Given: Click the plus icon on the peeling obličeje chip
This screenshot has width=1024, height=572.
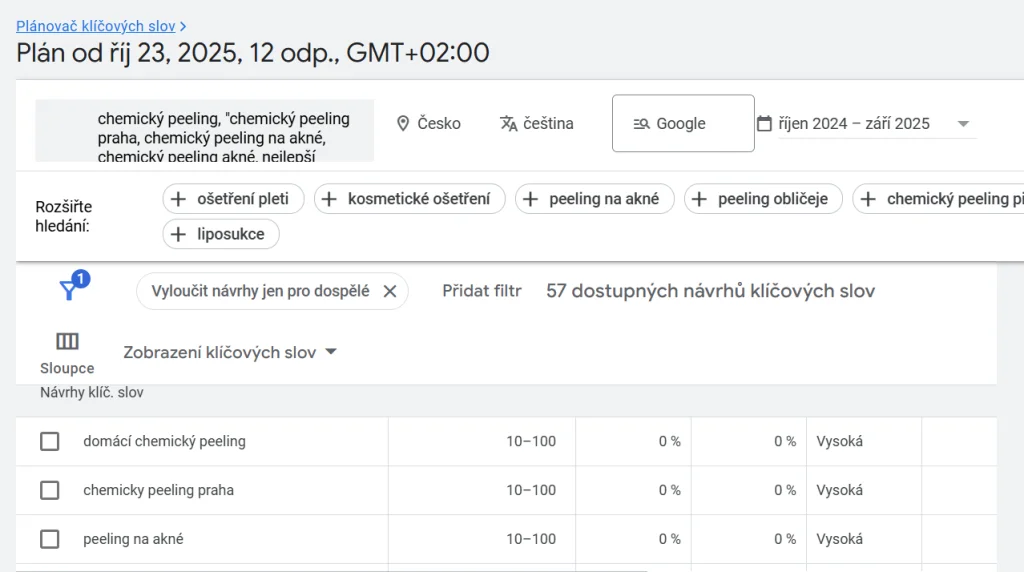Looking at the screenshot, I should [699, 199].
